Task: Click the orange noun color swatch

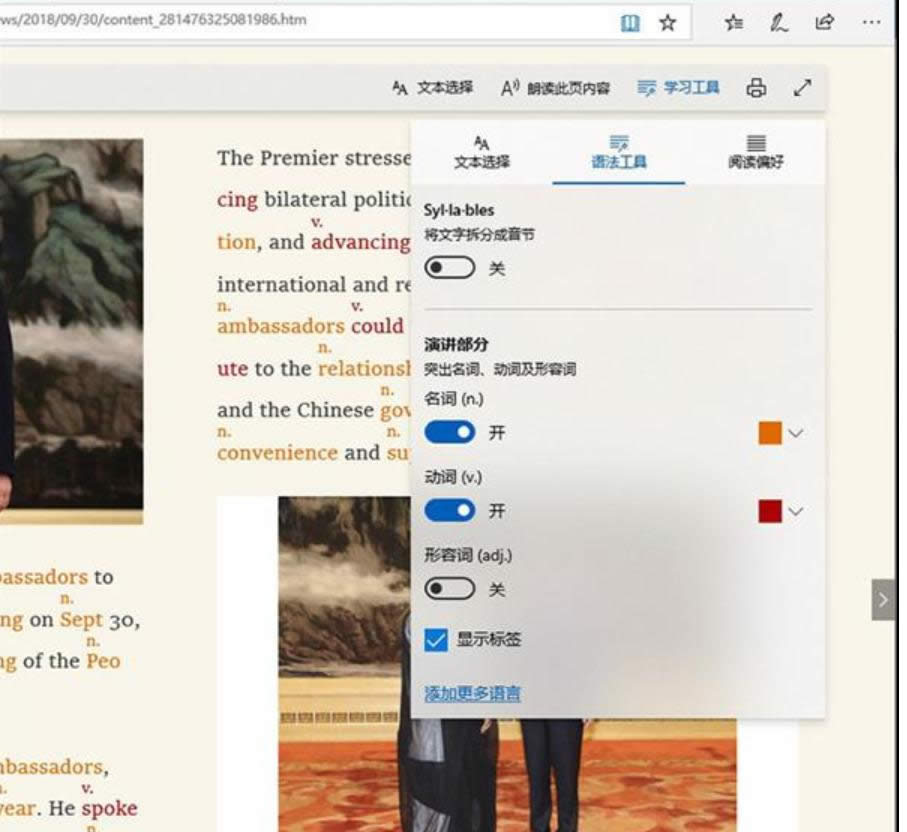Action: coord(770,433)
